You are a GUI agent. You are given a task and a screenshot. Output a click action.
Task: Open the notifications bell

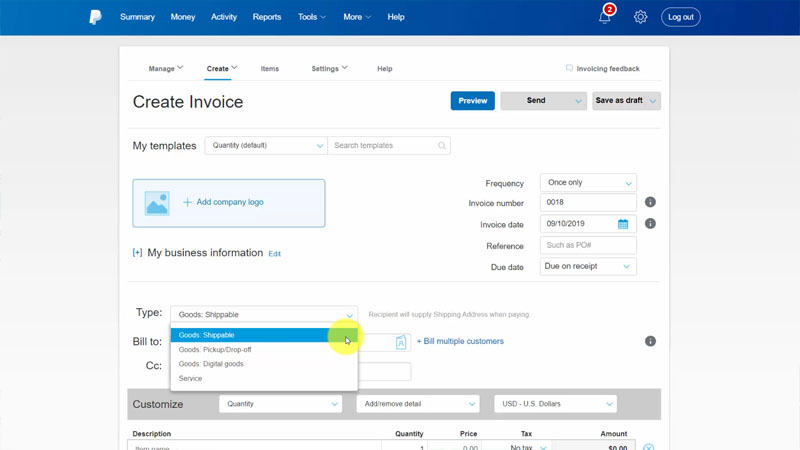[604, 17]
